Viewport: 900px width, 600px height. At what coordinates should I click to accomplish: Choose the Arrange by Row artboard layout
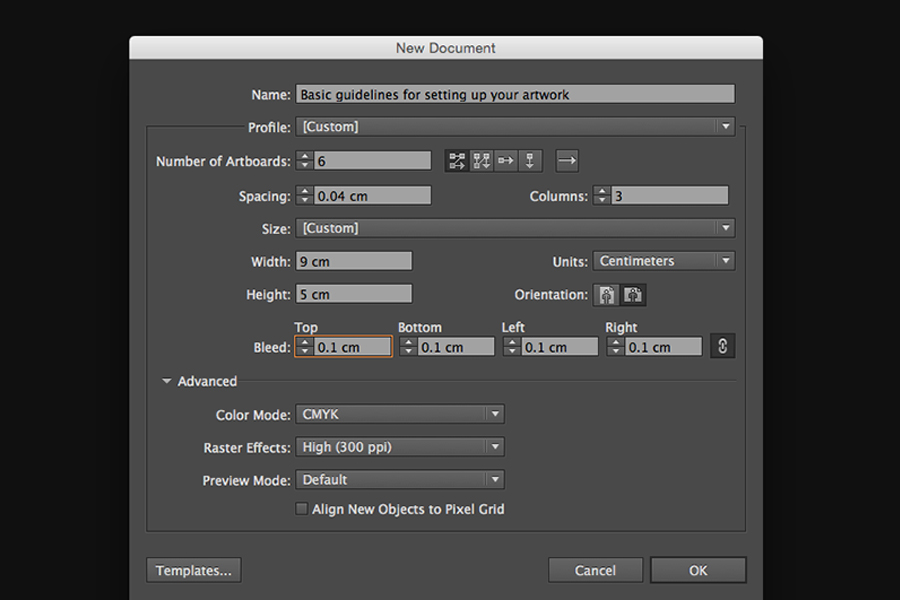505,160
